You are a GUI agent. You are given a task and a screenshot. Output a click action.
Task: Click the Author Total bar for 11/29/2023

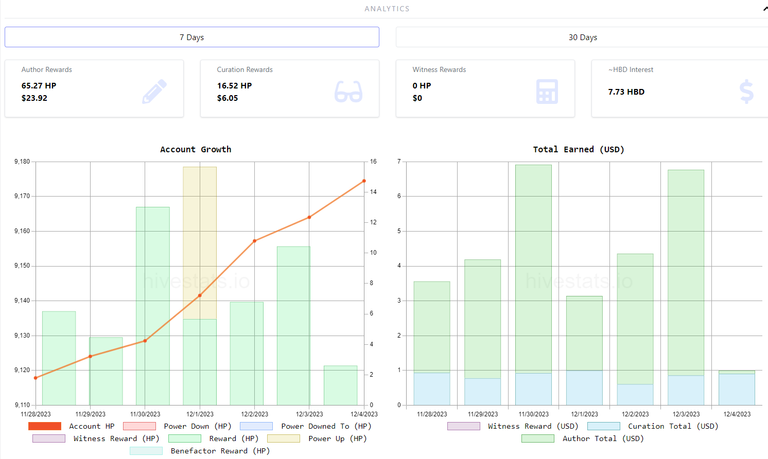tap(482, 319)
